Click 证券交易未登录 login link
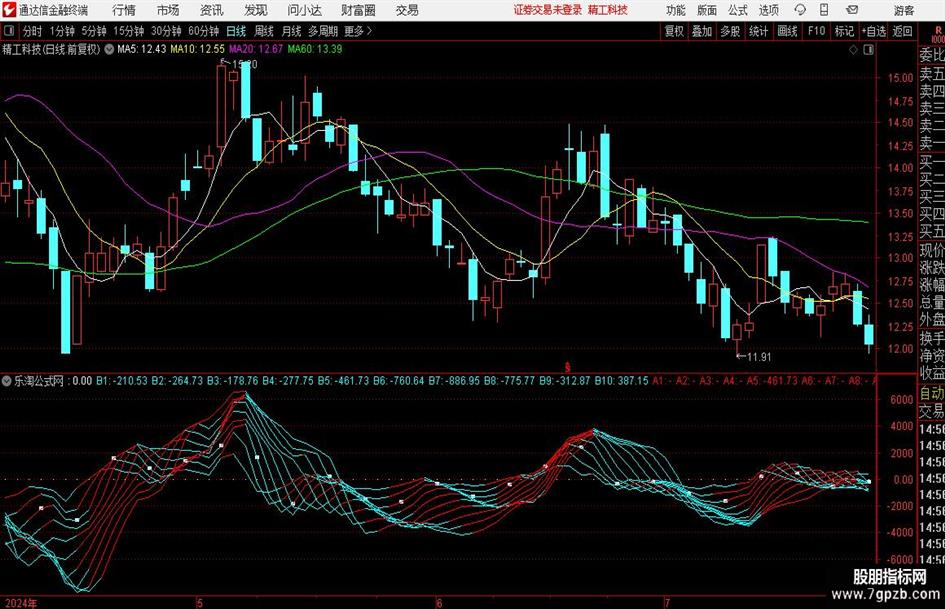The width and height of the screenshot is (945, 609). (x=548, y=10)
